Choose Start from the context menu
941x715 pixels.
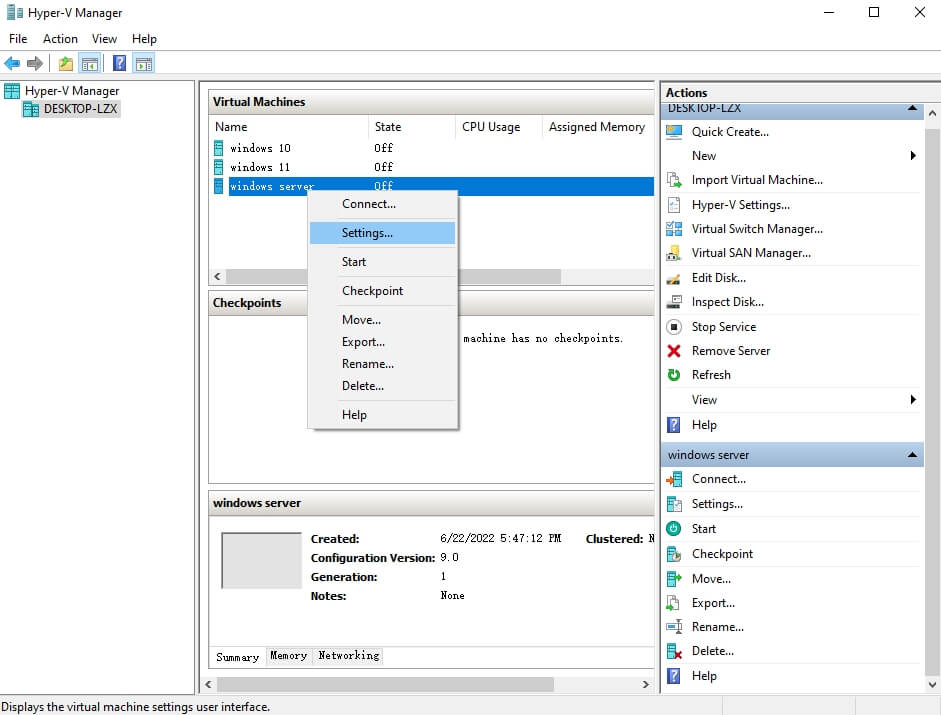[x=382, y=262]
